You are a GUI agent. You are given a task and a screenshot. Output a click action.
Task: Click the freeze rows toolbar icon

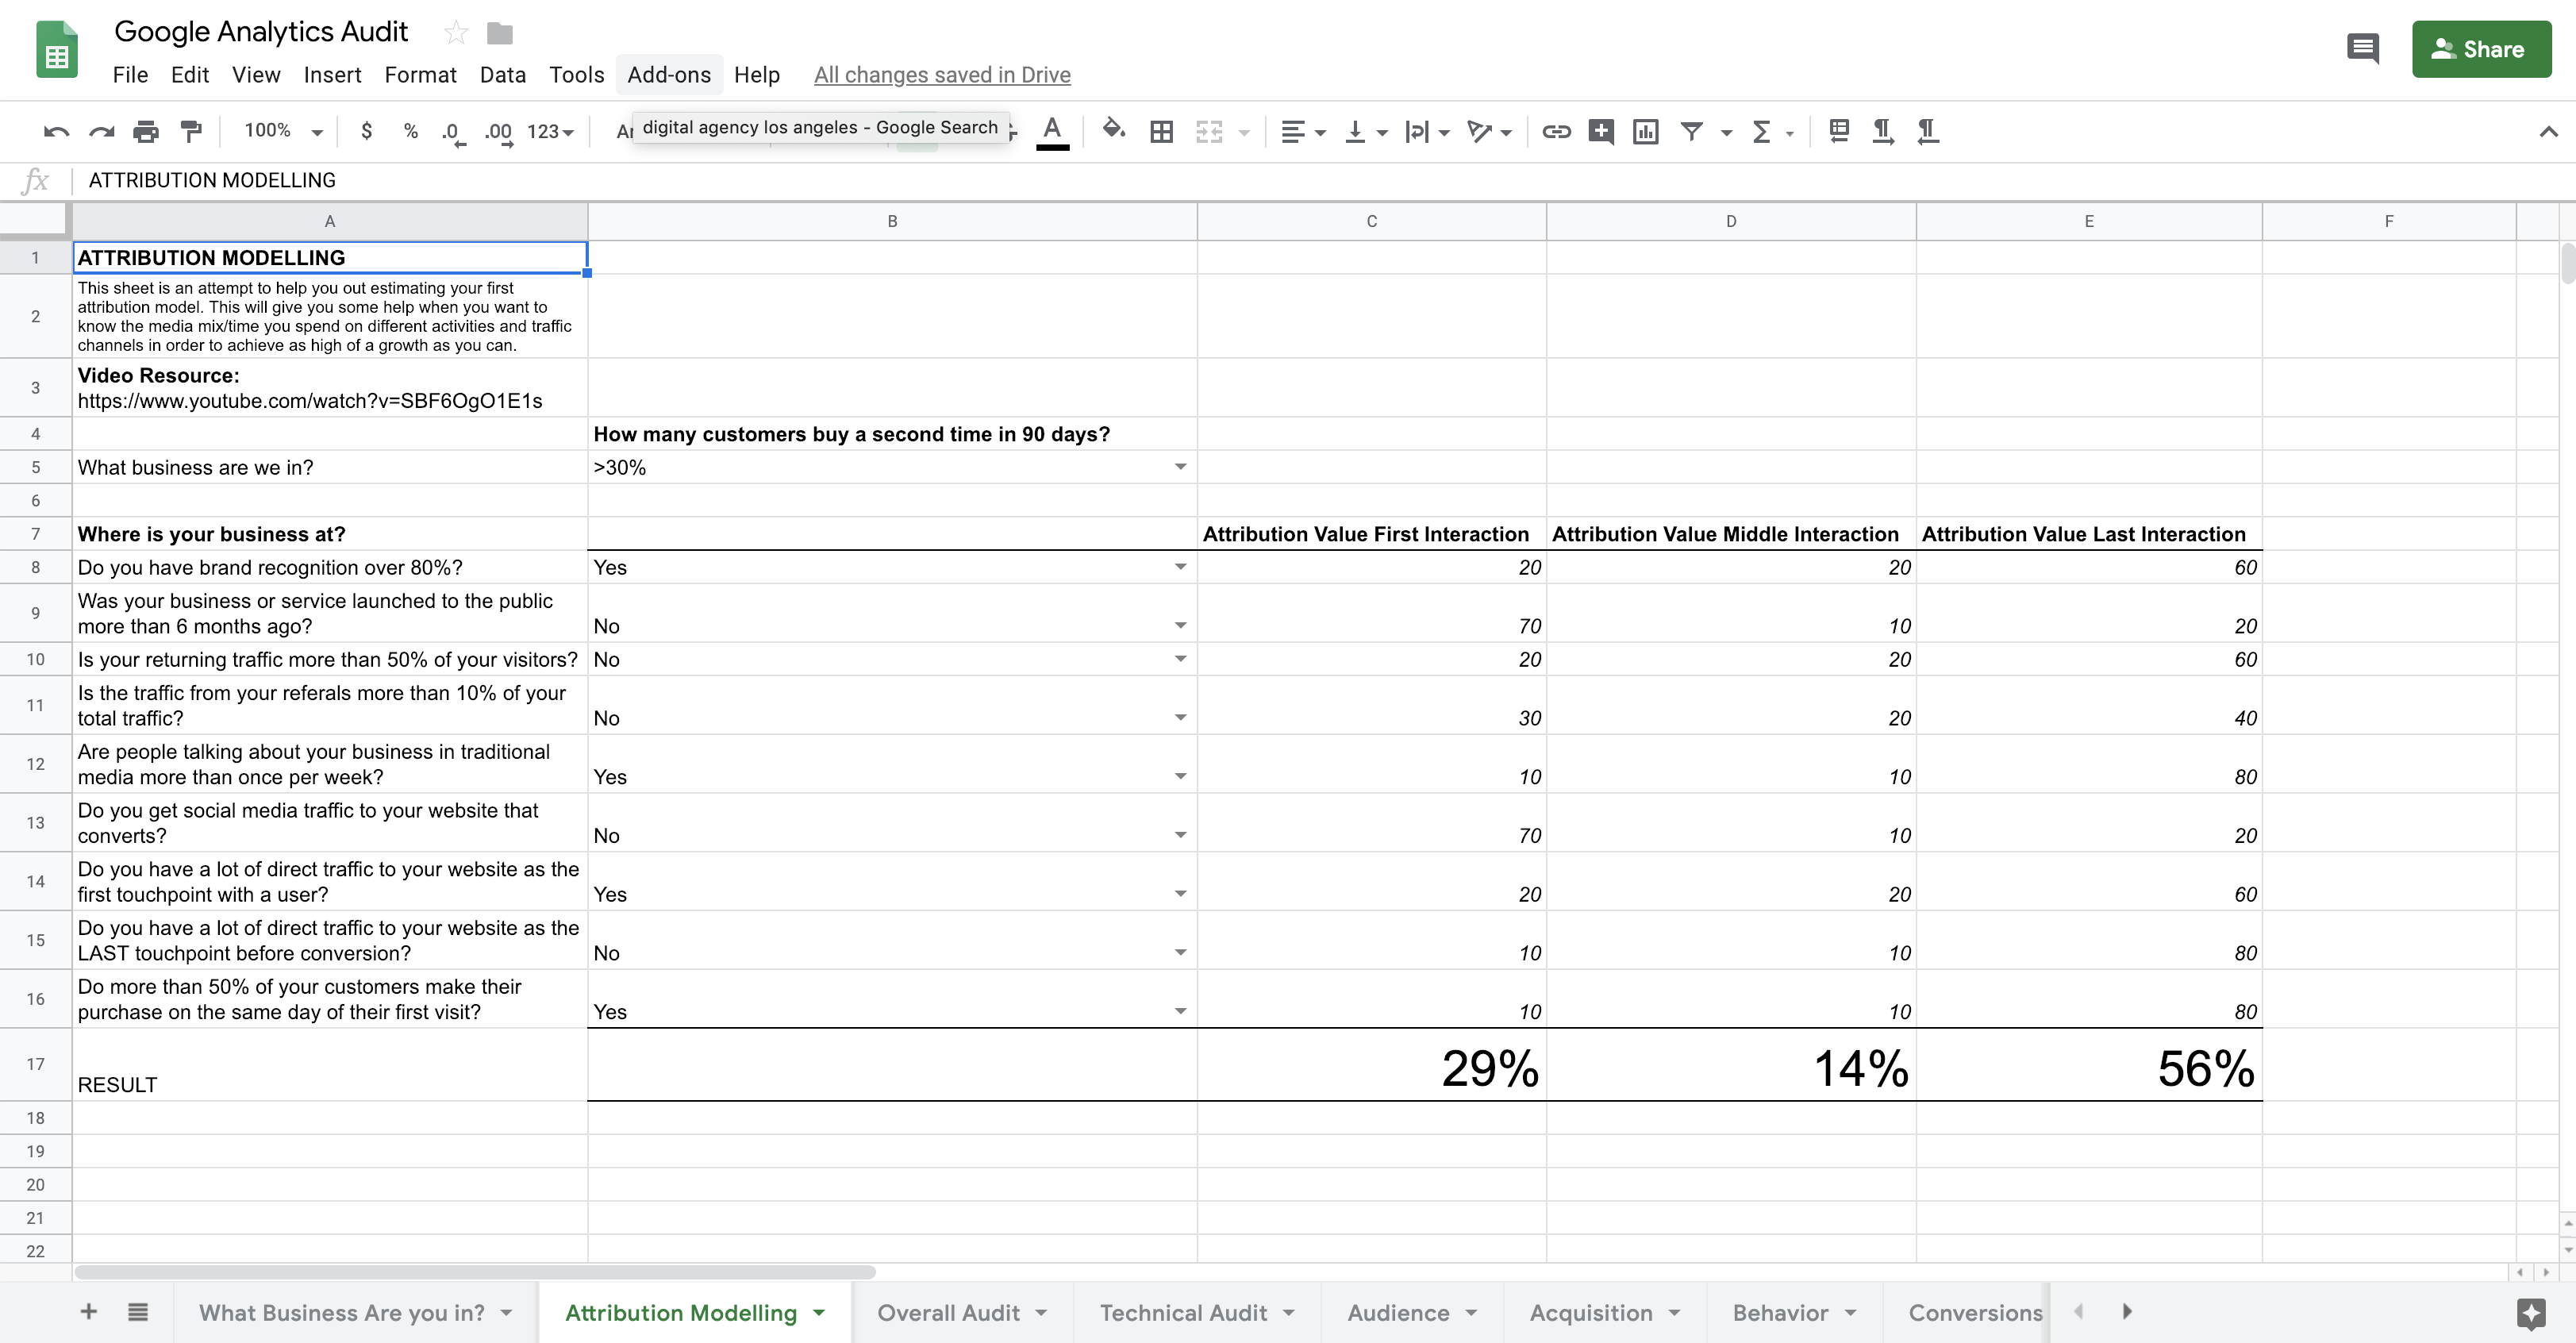1838,130
